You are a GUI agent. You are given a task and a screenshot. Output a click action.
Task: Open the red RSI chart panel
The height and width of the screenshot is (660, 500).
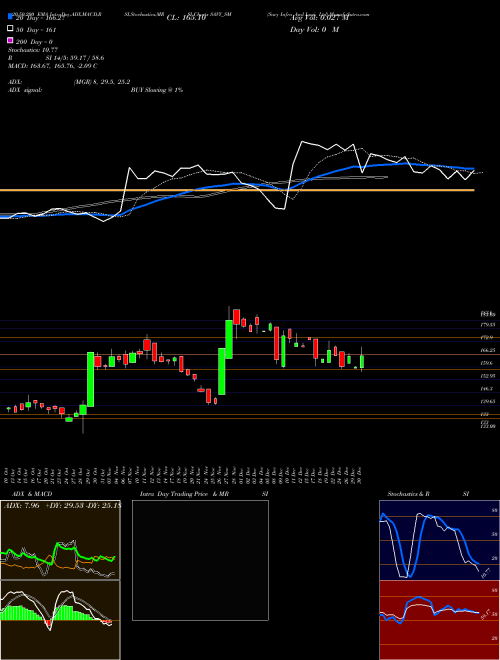[439, 620]
